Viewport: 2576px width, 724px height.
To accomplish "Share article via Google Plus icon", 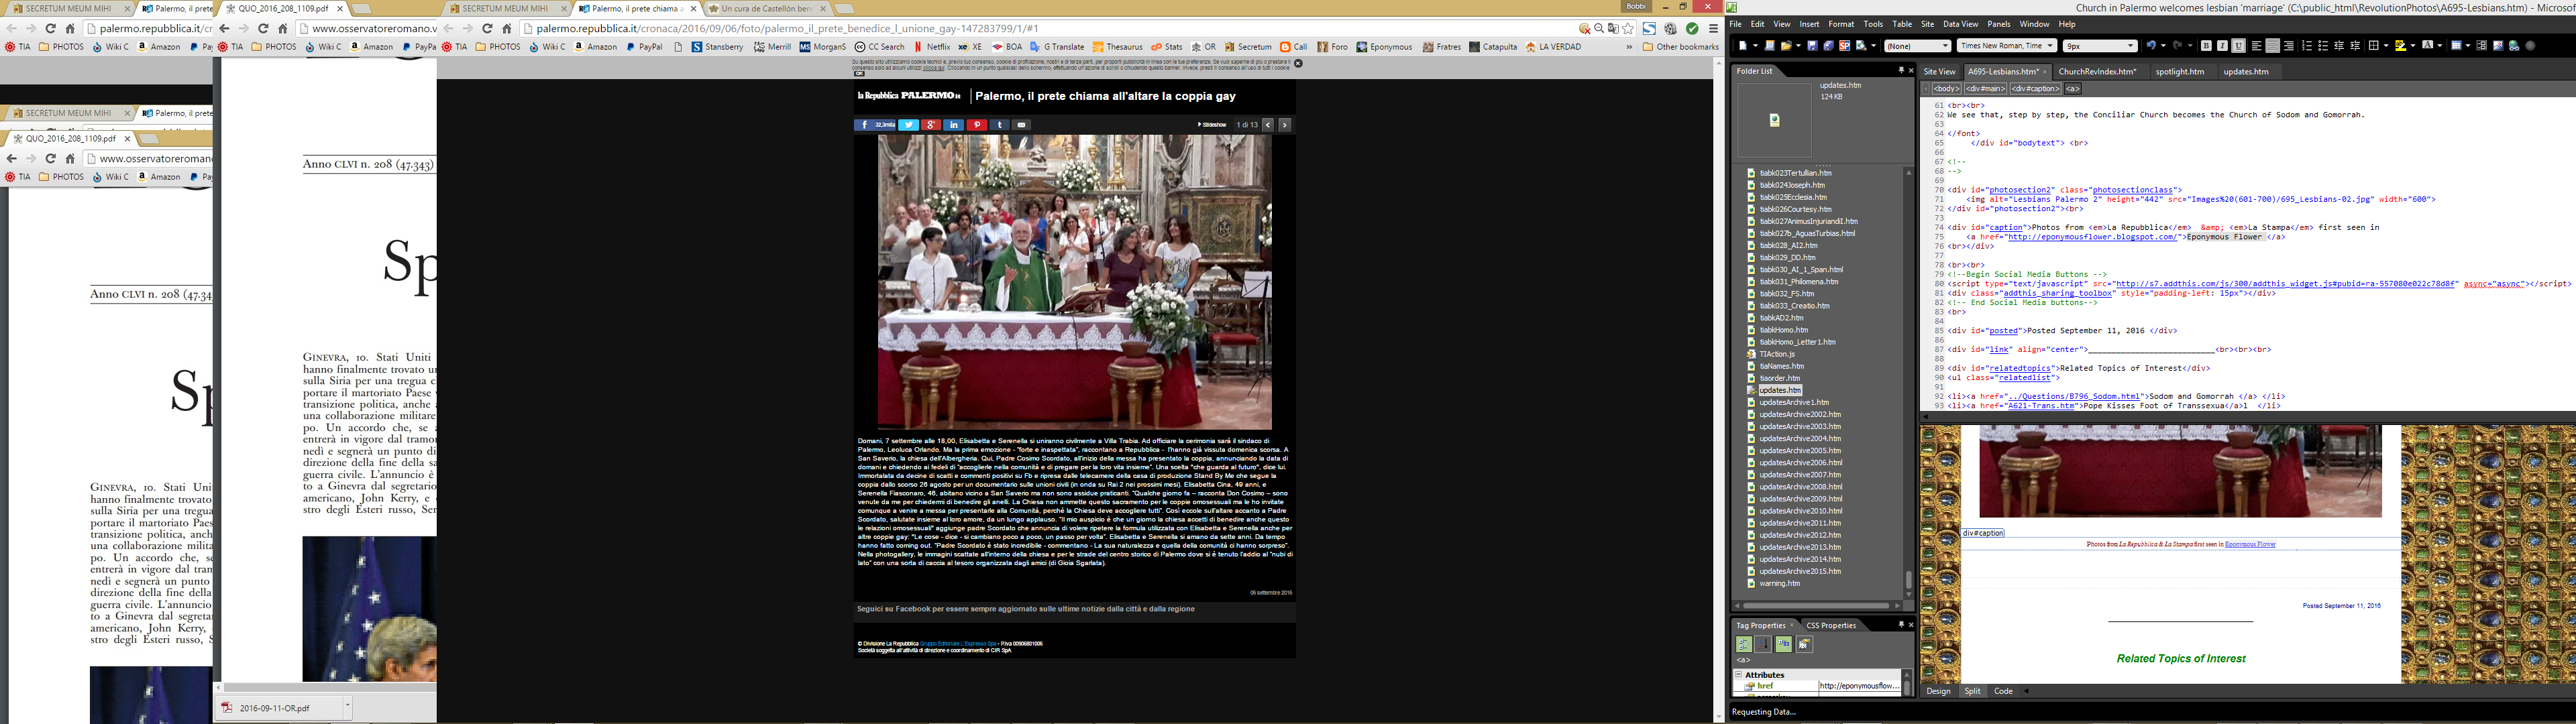I will pos(931,125).
